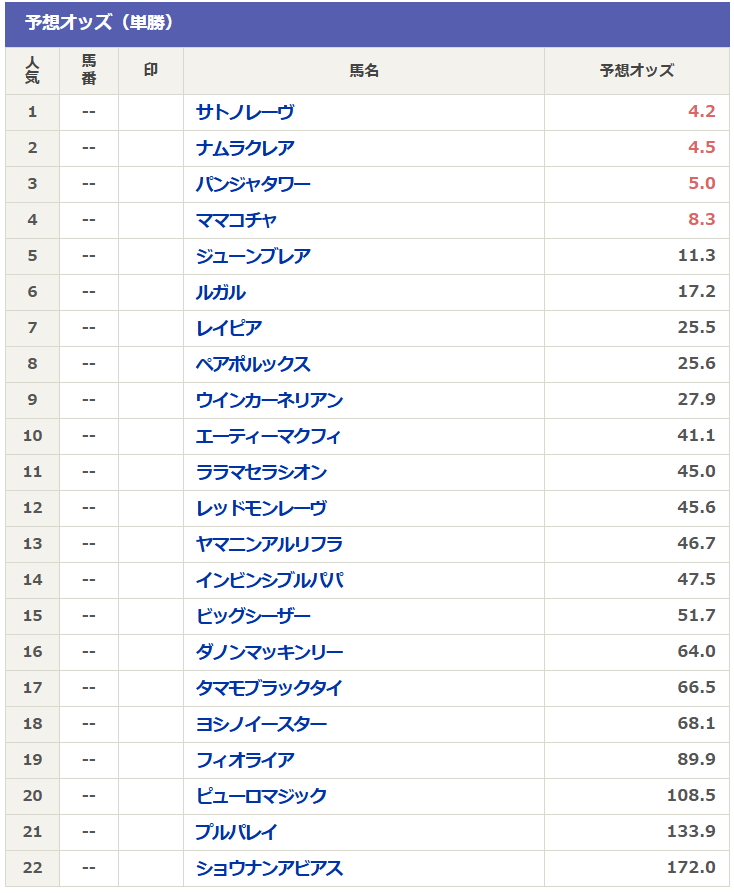Viewport: 734px width, 893px height.
Task: Click the 人気 column header
Action: pos(32,71)
